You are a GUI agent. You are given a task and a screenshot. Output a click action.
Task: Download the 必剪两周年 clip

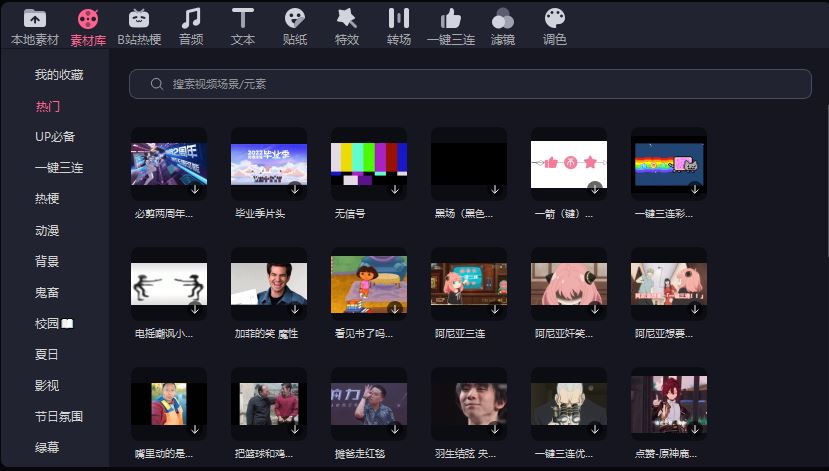pos(195,189)
